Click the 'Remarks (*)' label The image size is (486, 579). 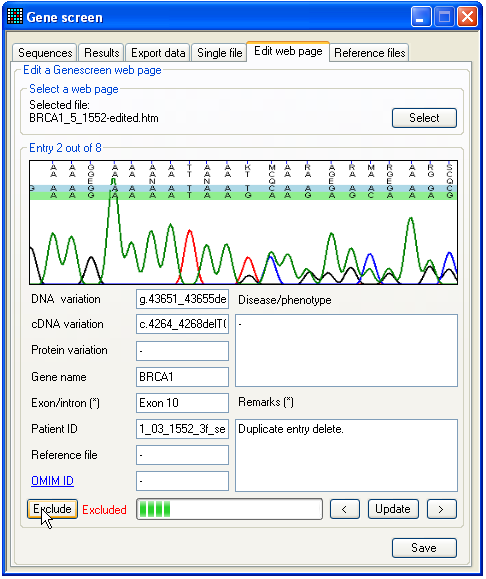[x=266, y=402]
